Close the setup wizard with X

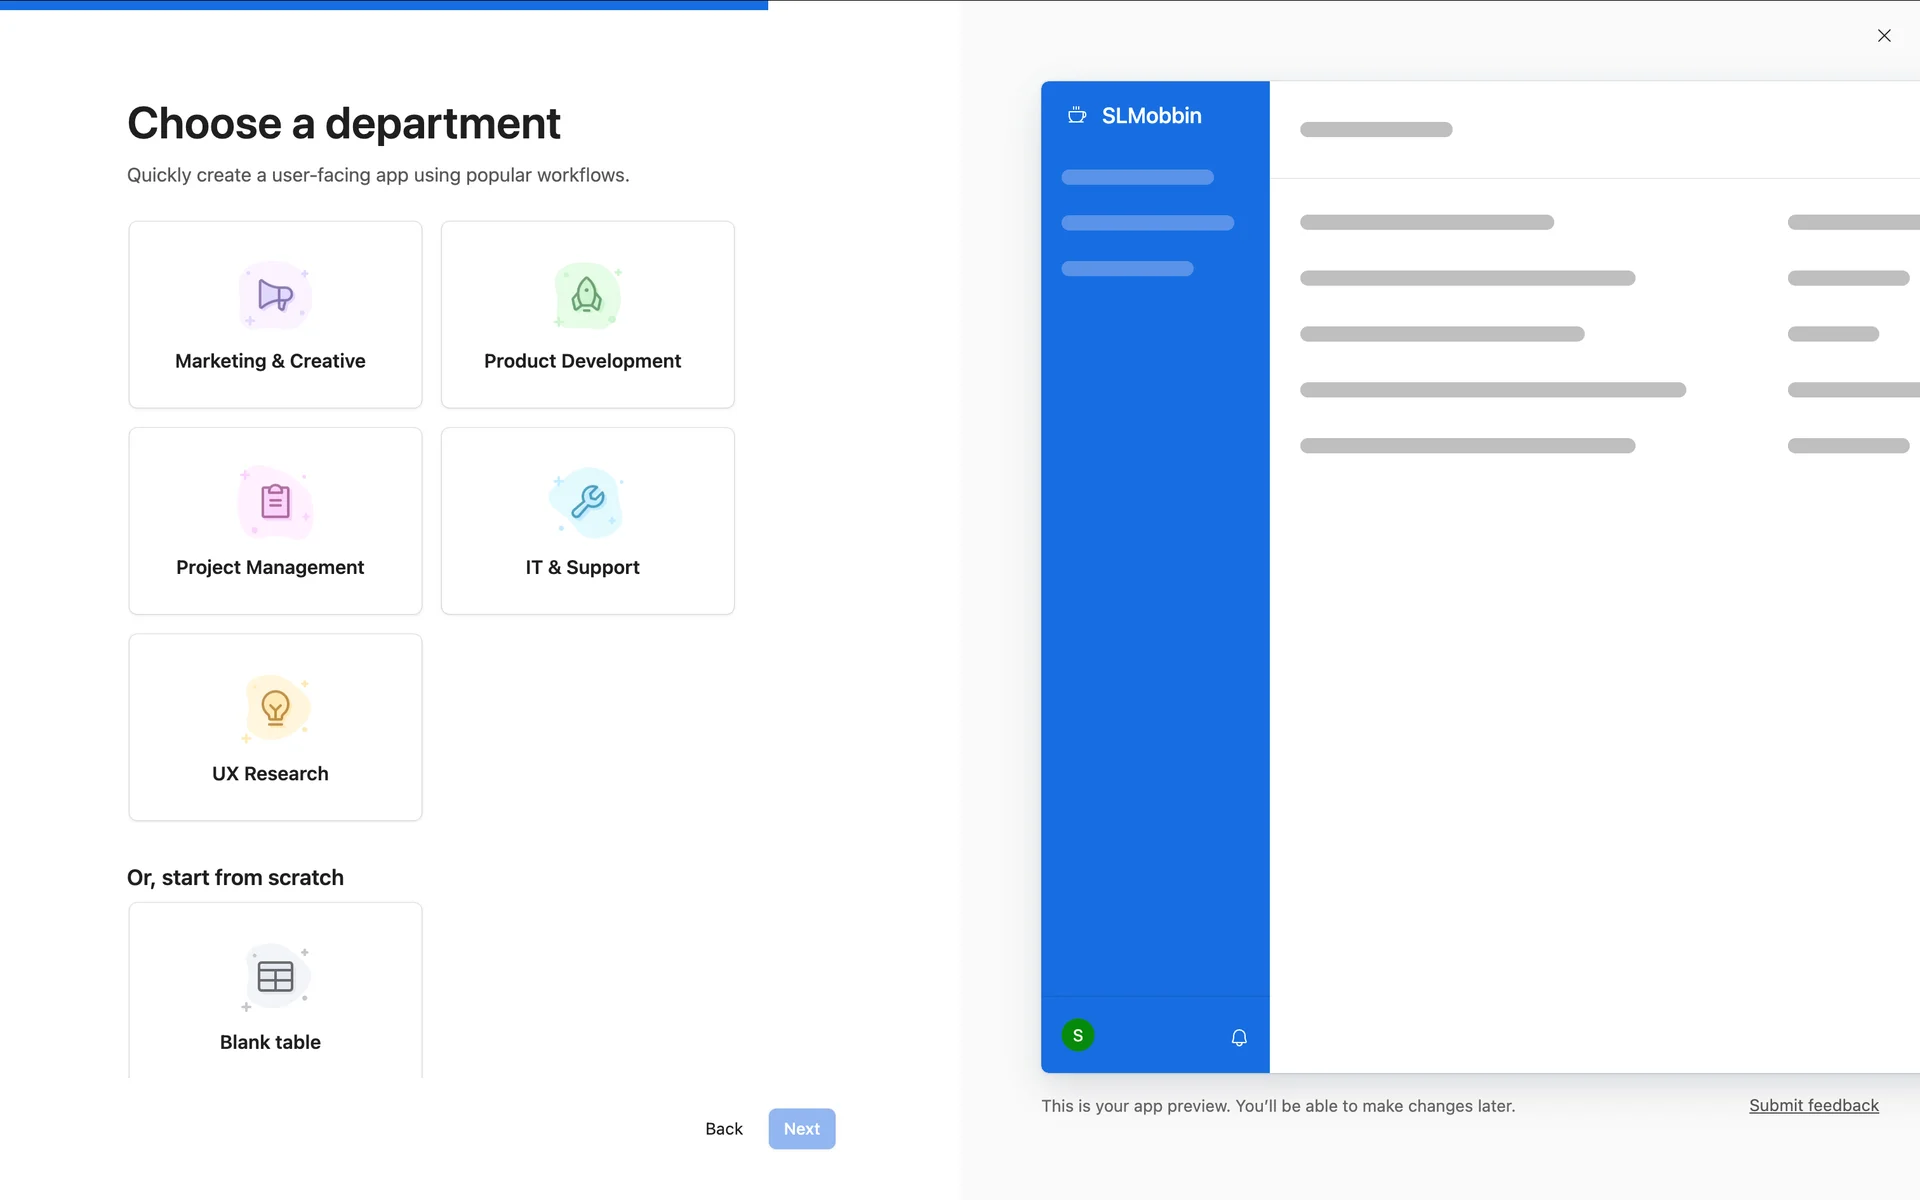click(1884, 36)
